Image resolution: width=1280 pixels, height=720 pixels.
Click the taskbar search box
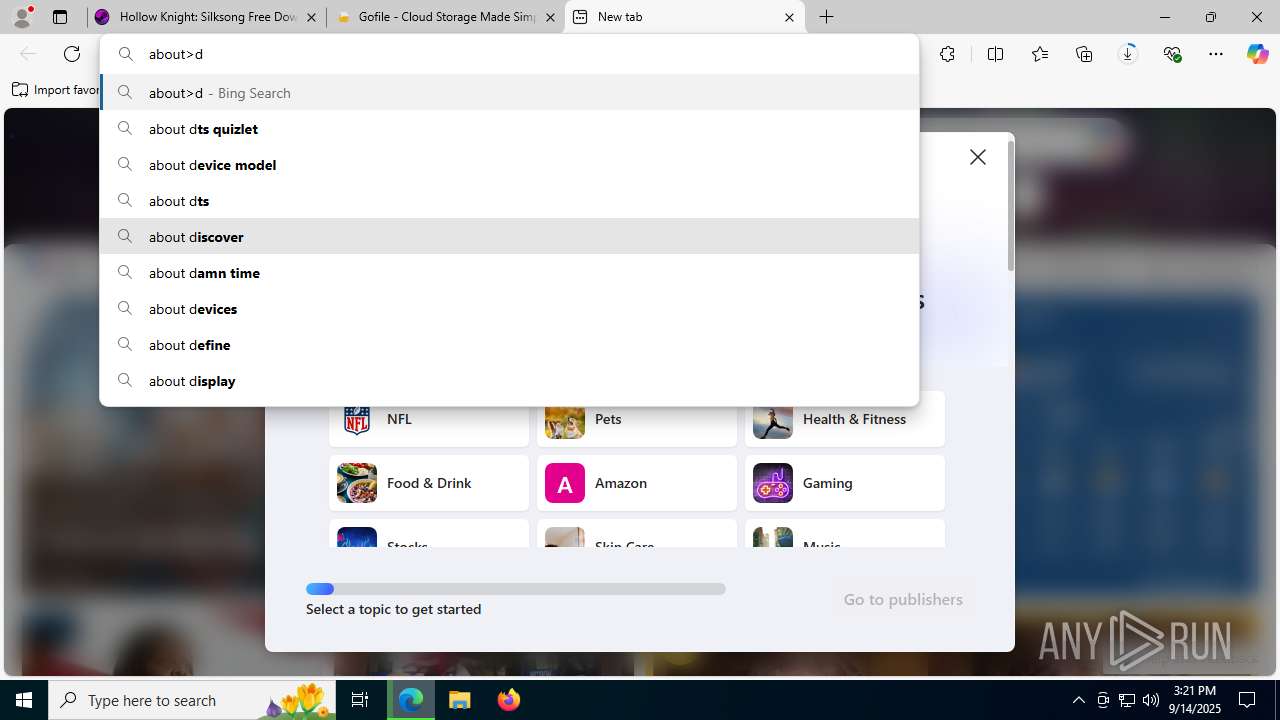194,700
